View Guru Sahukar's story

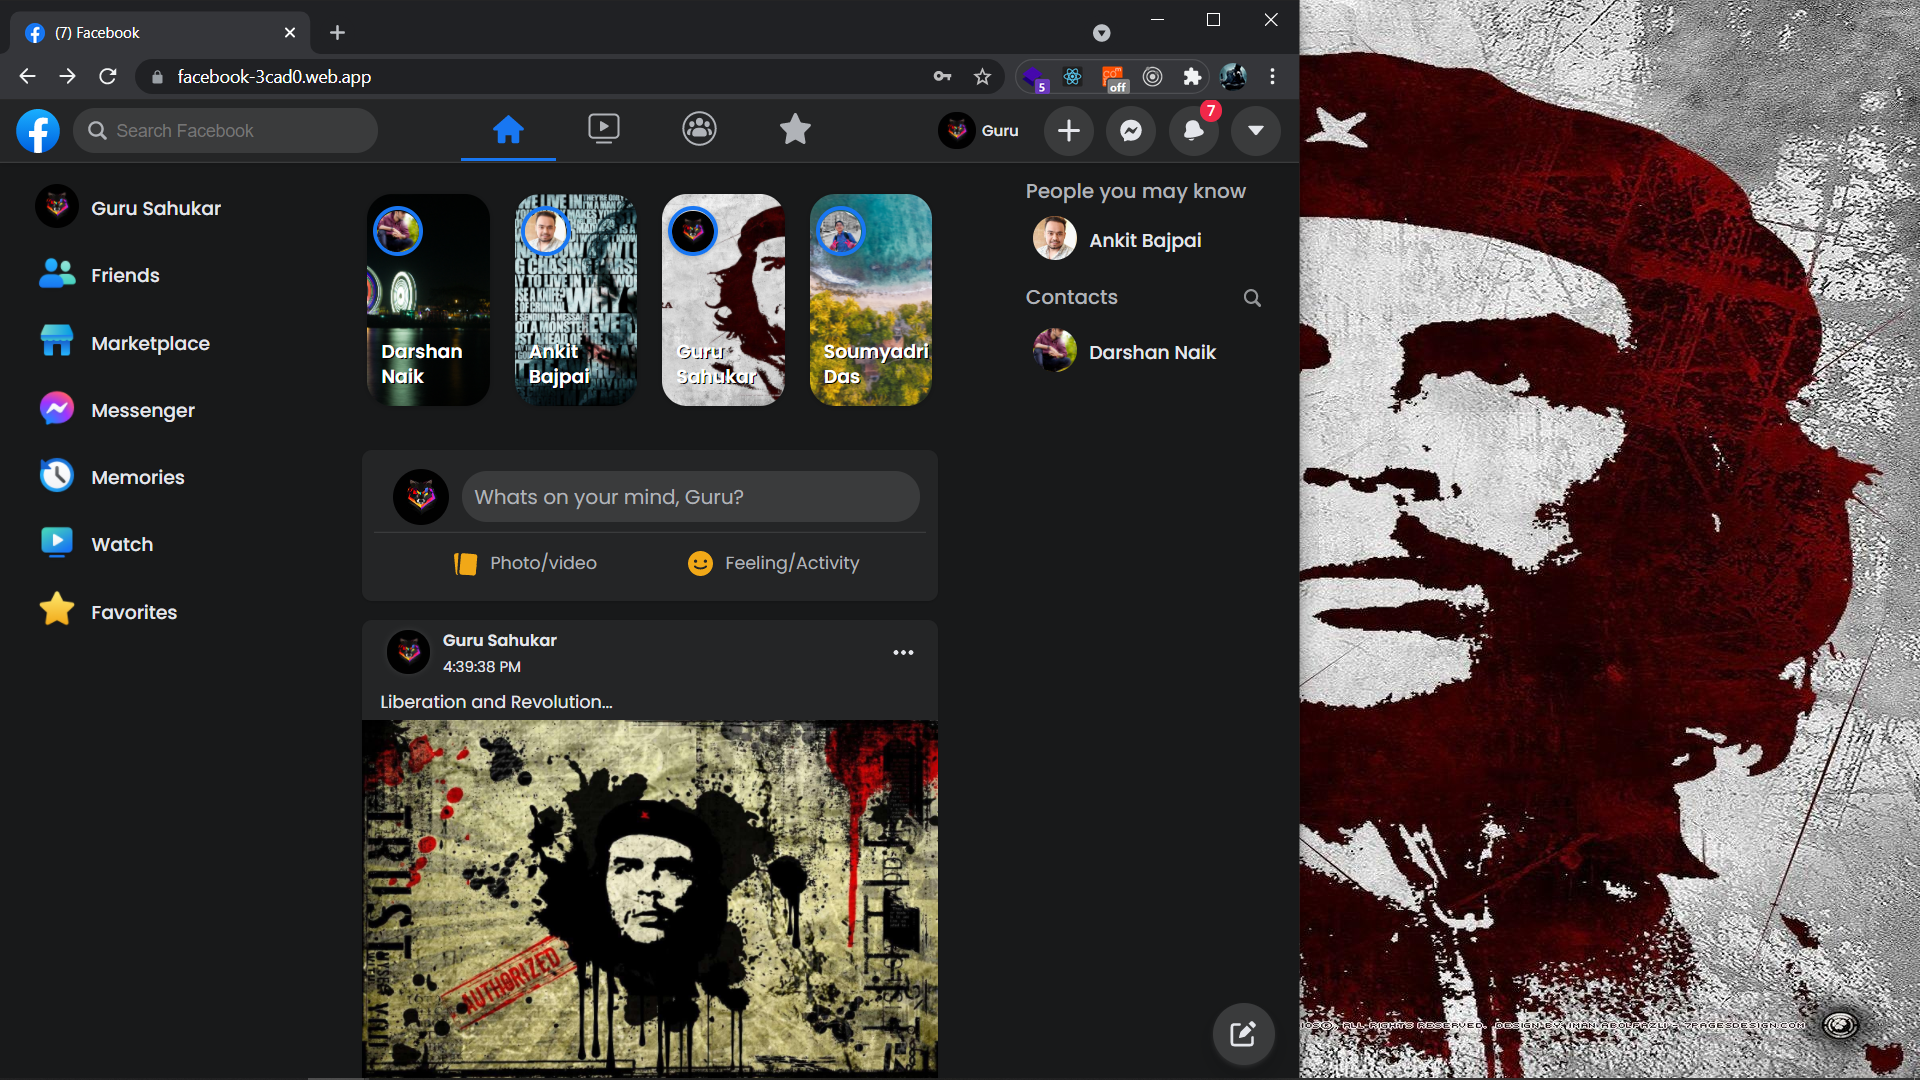(723, 300)
